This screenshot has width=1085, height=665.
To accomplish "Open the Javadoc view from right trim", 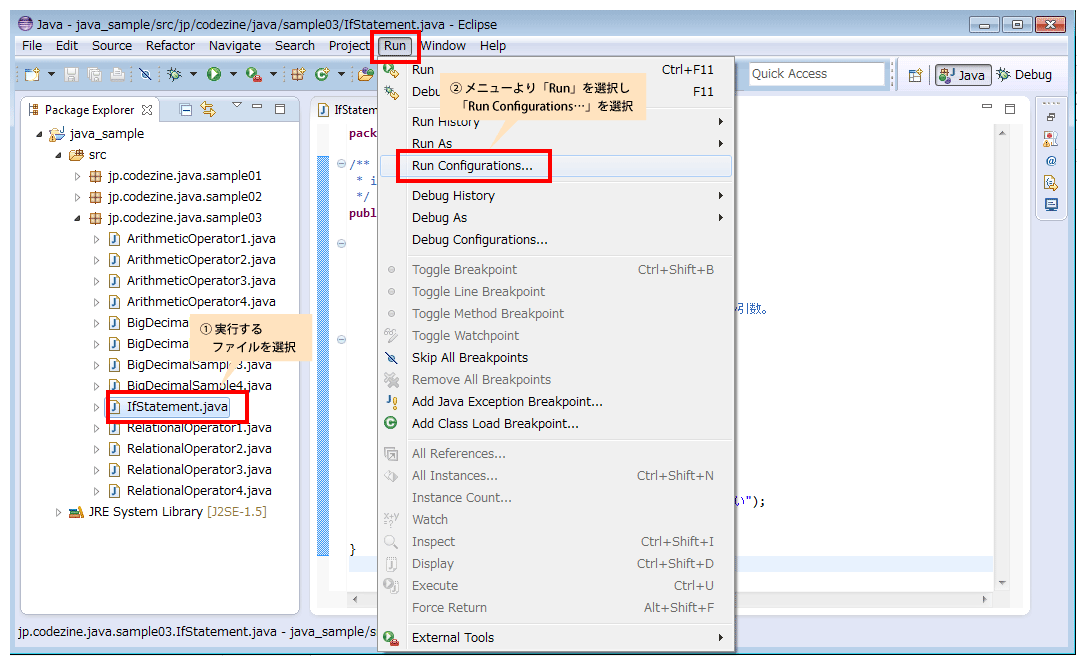I will click(x=1051, y=161).
